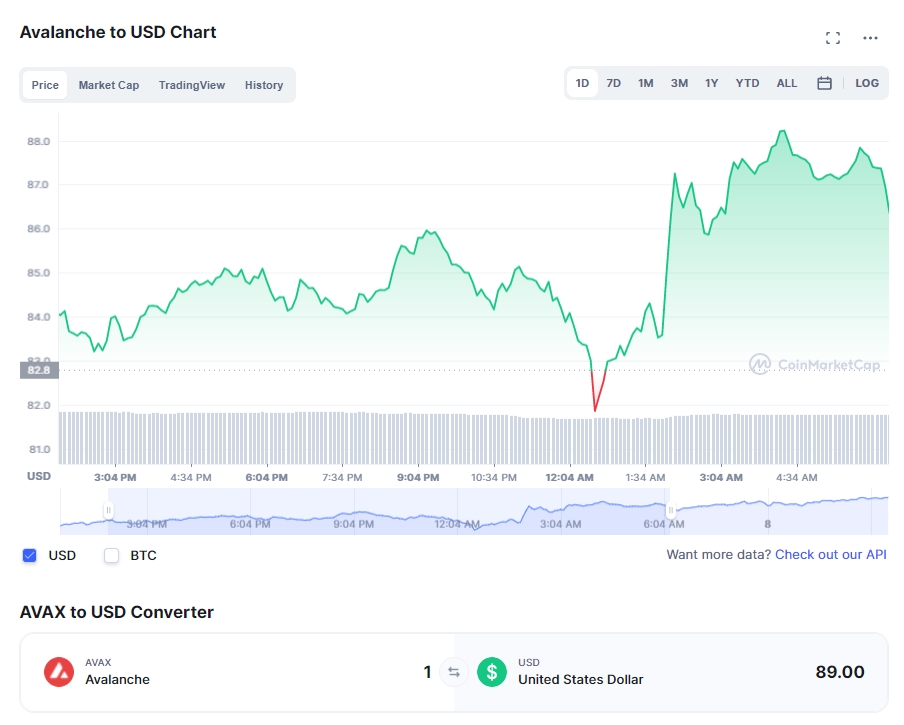Switch to the Market Cap tab
This screenshot has height=725, width=904.
[109, 85]
